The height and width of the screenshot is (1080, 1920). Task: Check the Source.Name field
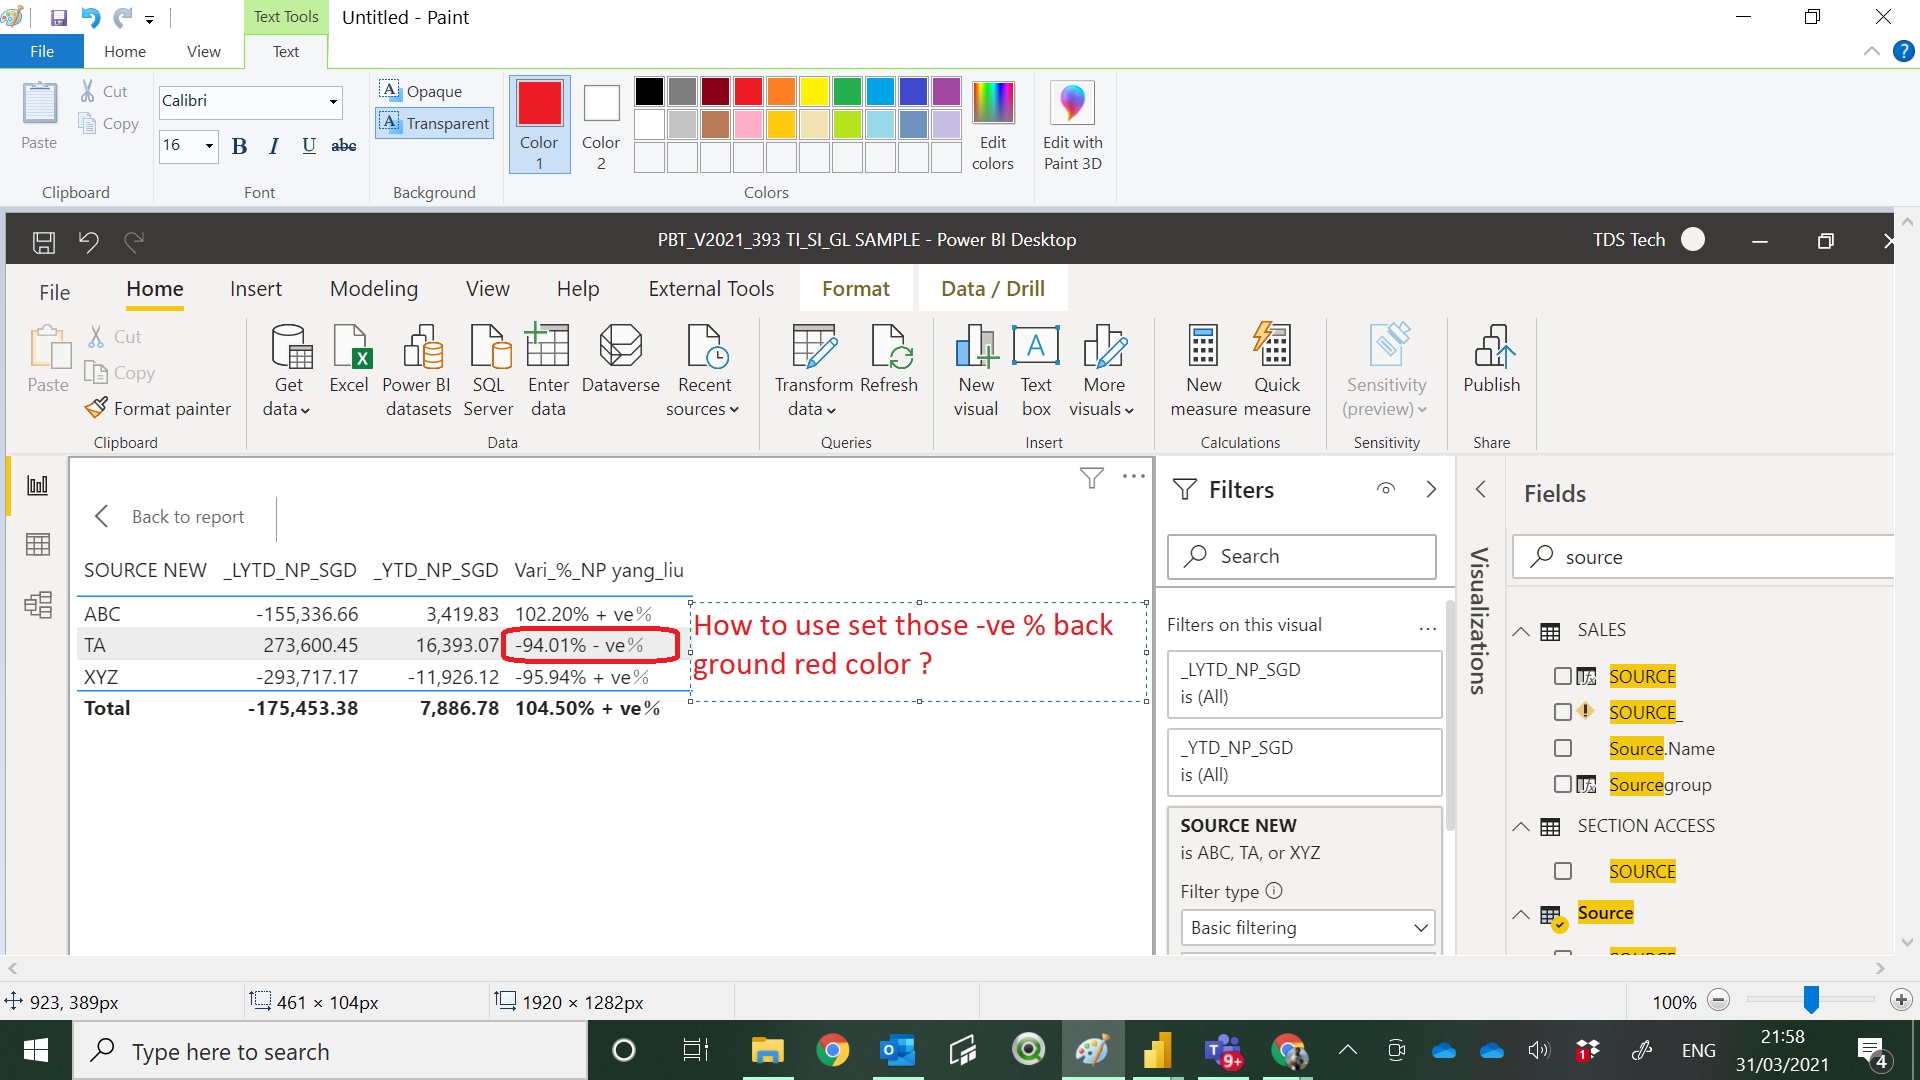tap(1563, 748)
